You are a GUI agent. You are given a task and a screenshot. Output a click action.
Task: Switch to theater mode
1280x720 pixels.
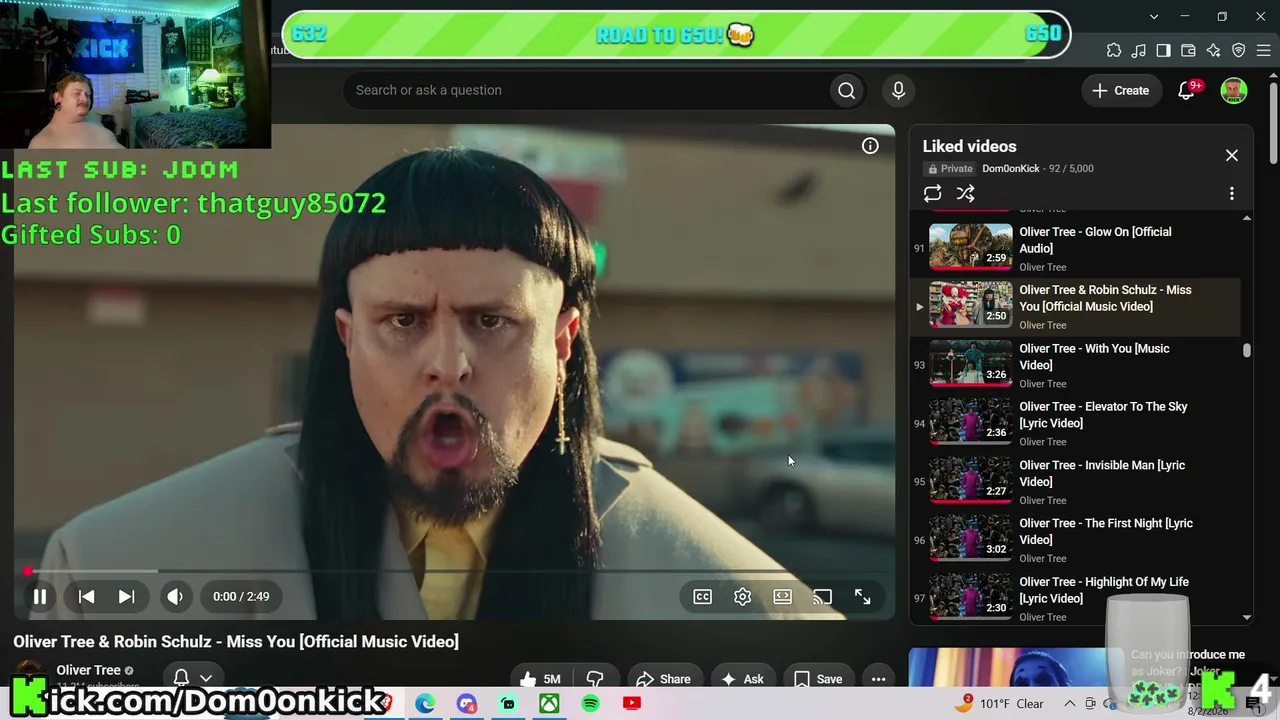pos(783,597)
